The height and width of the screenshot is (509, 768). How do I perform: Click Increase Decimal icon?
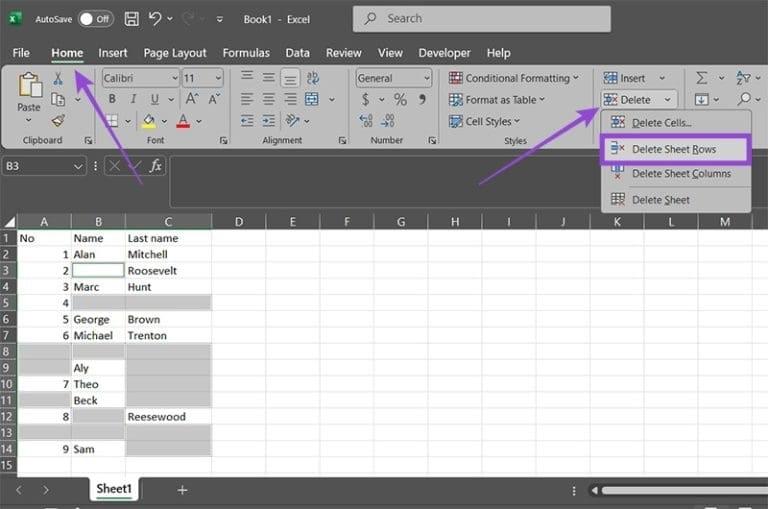(366, 121)
